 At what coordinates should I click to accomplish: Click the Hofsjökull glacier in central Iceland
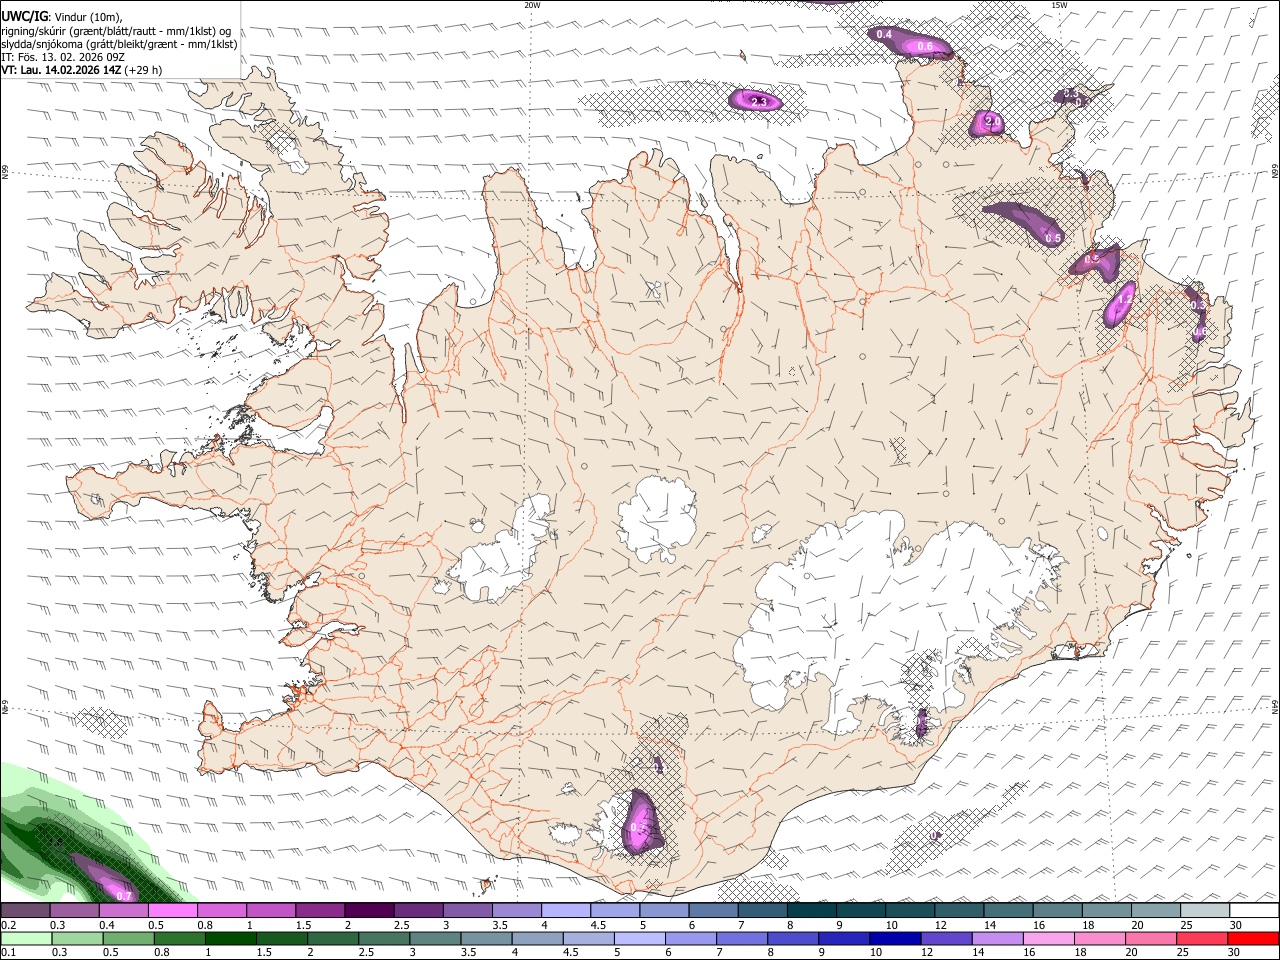[x=657, y=520]
